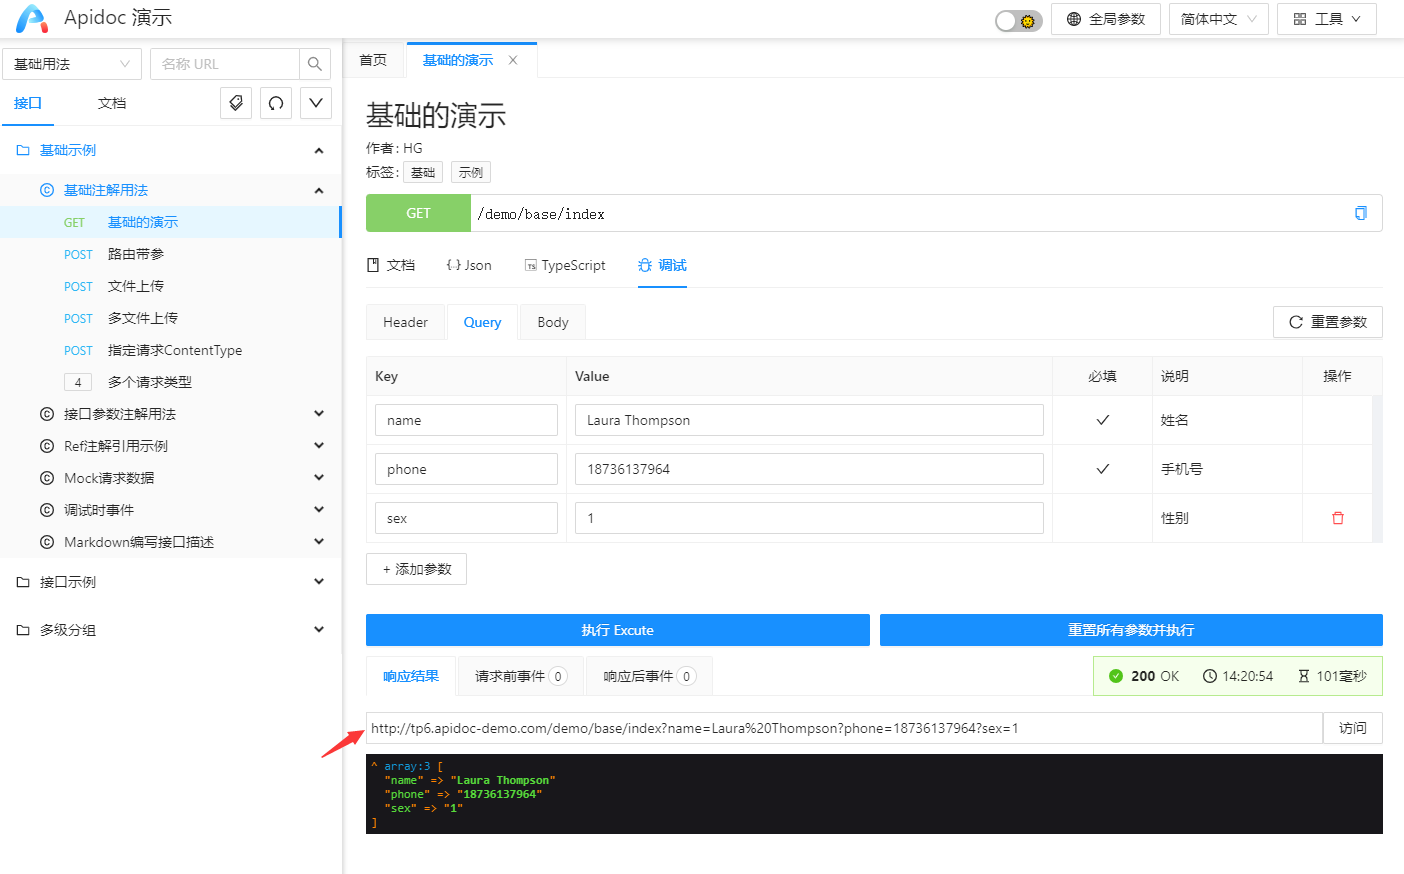Viewport: 1404px width, 874px height.
Task: Click the search magnifier icon
Action: pyautogui.click(x=315, y=64)
